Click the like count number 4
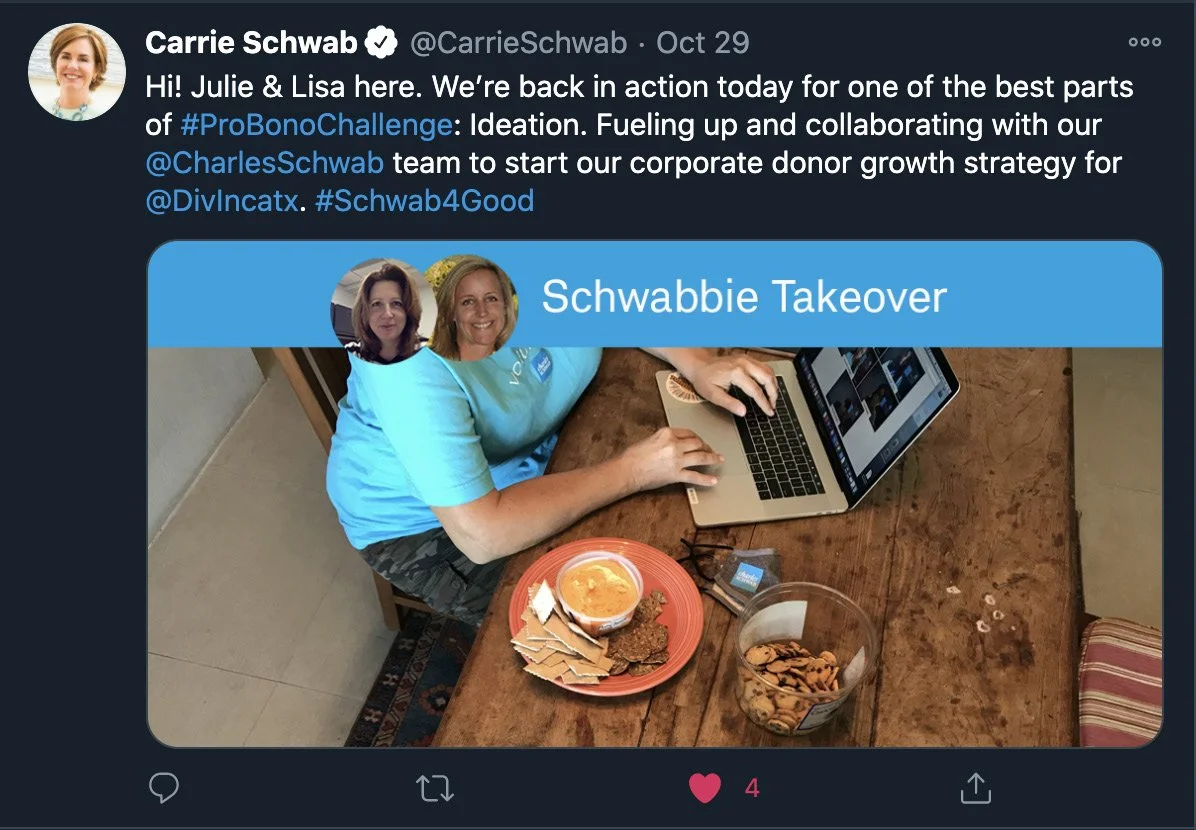This screenshot has width=1196, height=830. click(x=752, y=788)
